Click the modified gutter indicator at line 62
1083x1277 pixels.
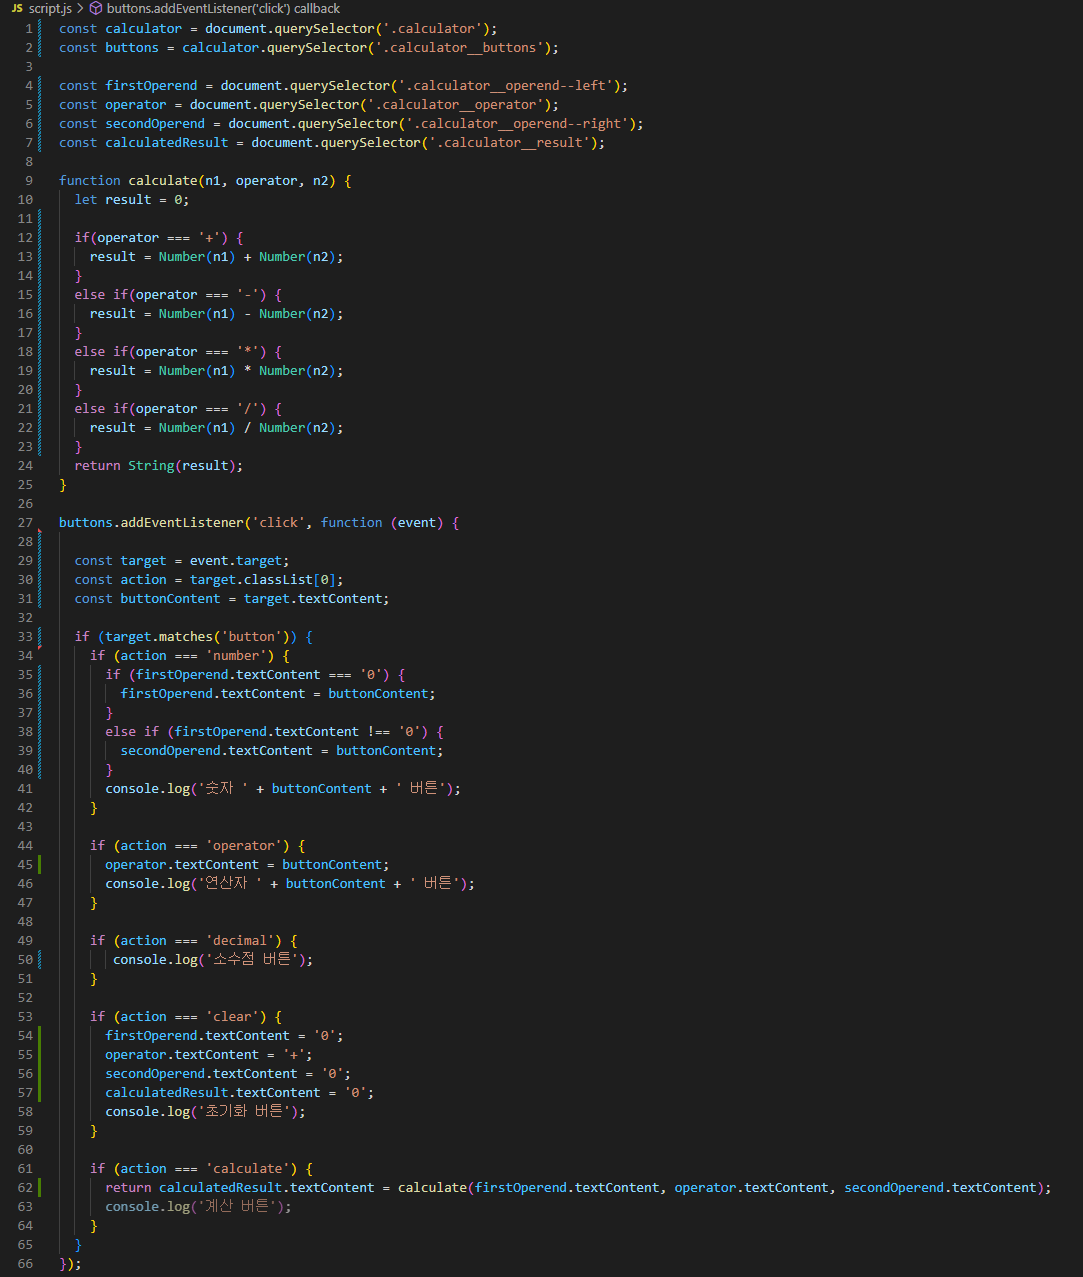coord(38,1187)
